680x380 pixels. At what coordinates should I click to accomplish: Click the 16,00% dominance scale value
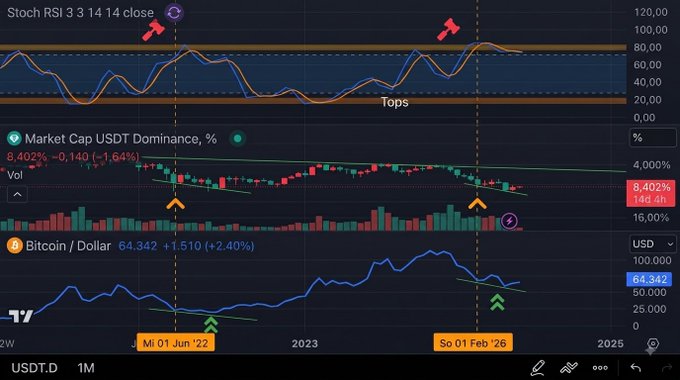click(651, 217)
